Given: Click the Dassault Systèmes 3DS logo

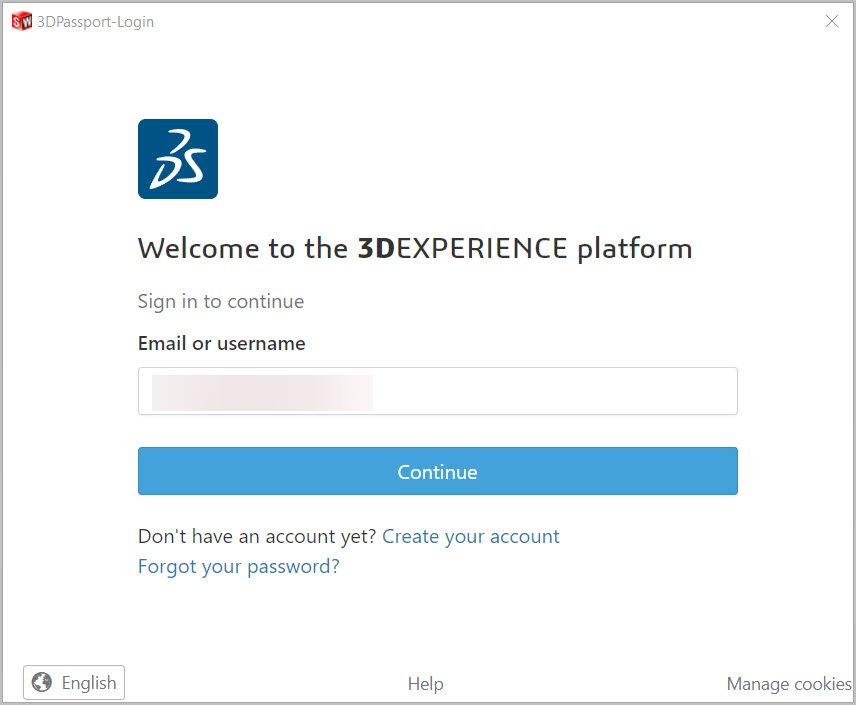Looking at the screenshot, I should click(x=178, y=159).
